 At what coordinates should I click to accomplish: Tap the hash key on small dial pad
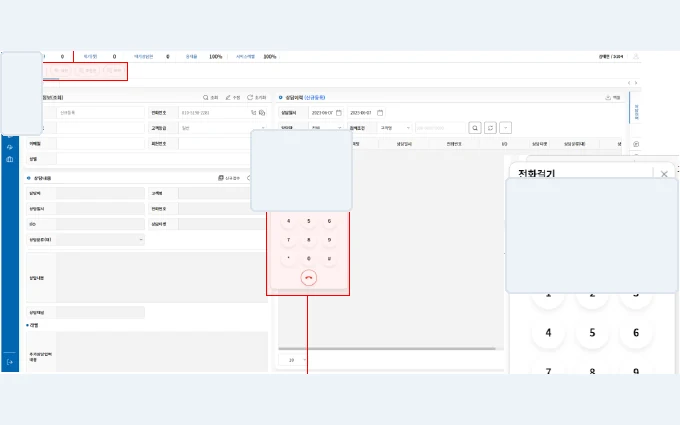tap(329, 258)
